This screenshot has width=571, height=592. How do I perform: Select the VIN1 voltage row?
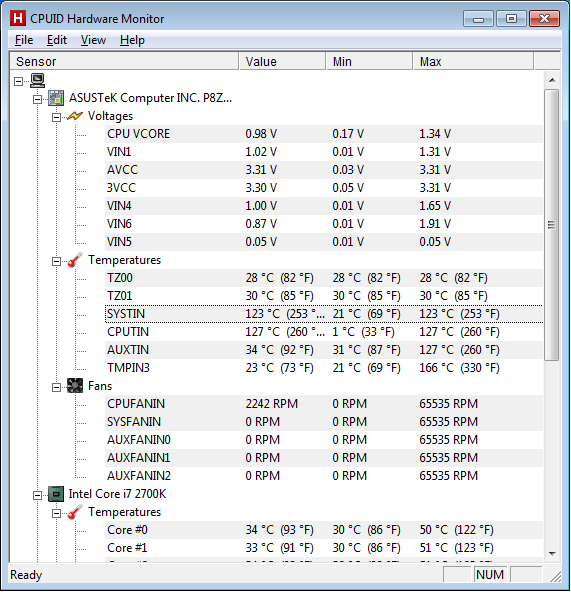coord(324,152)
